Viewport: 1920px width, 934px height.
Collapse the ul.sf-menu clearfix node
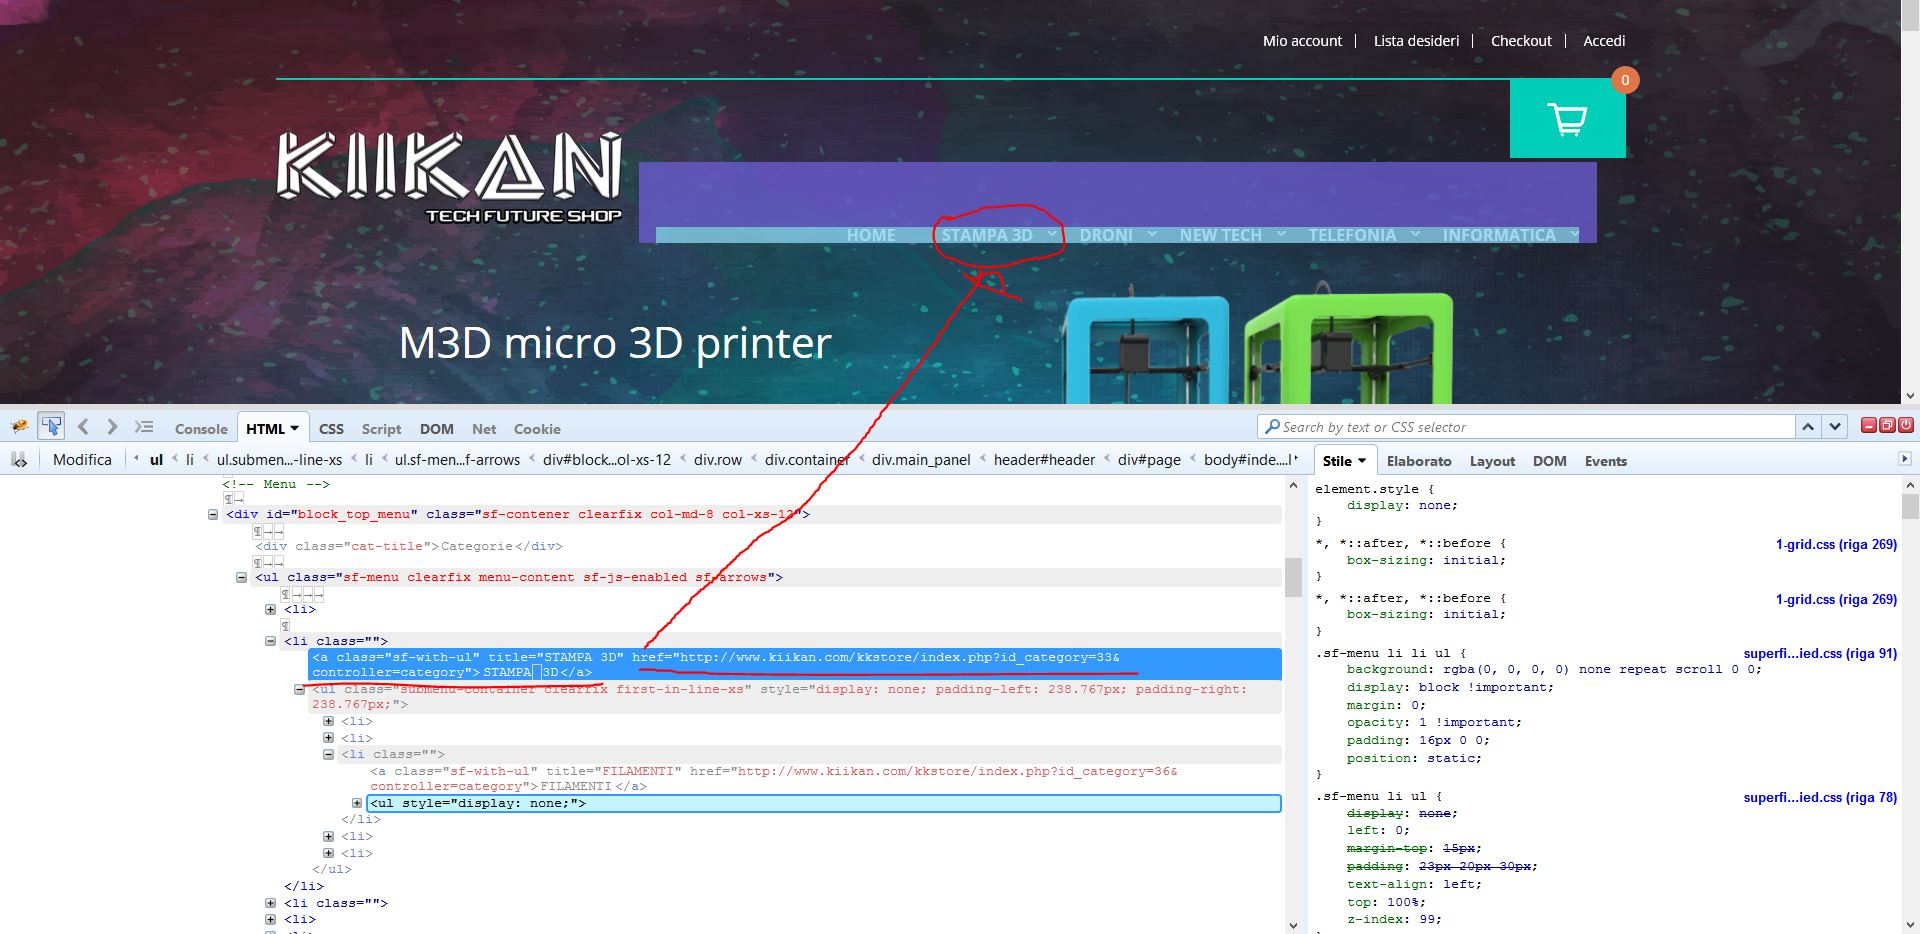(241, 578)
